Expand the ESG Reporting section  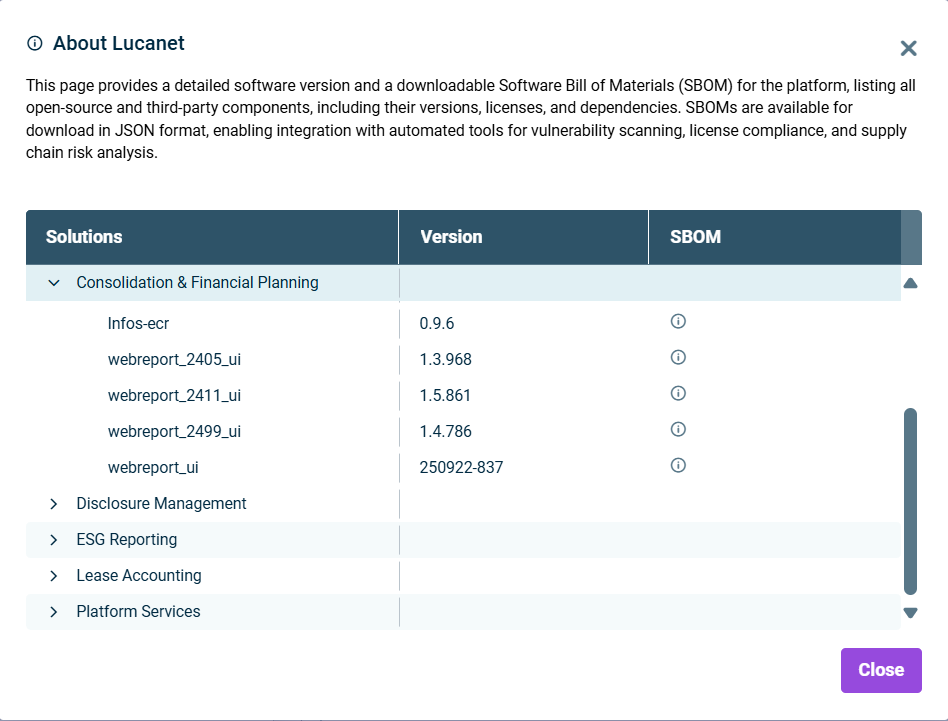pos(54,540)
